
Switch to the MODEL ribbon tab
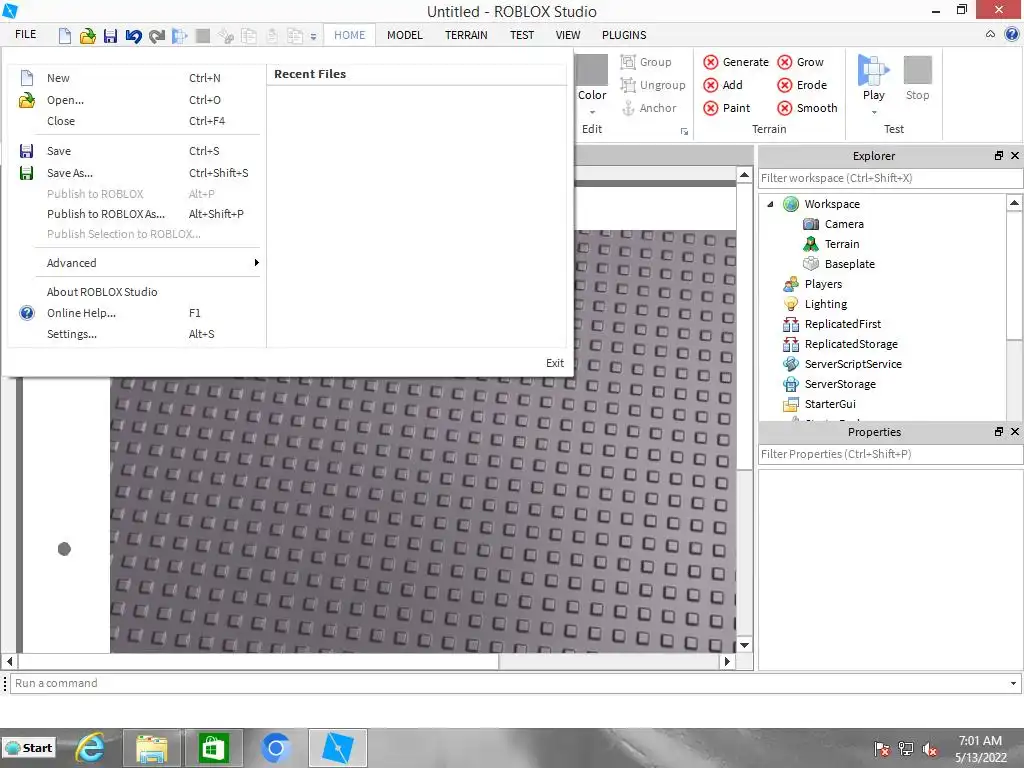tap(405, 35)
